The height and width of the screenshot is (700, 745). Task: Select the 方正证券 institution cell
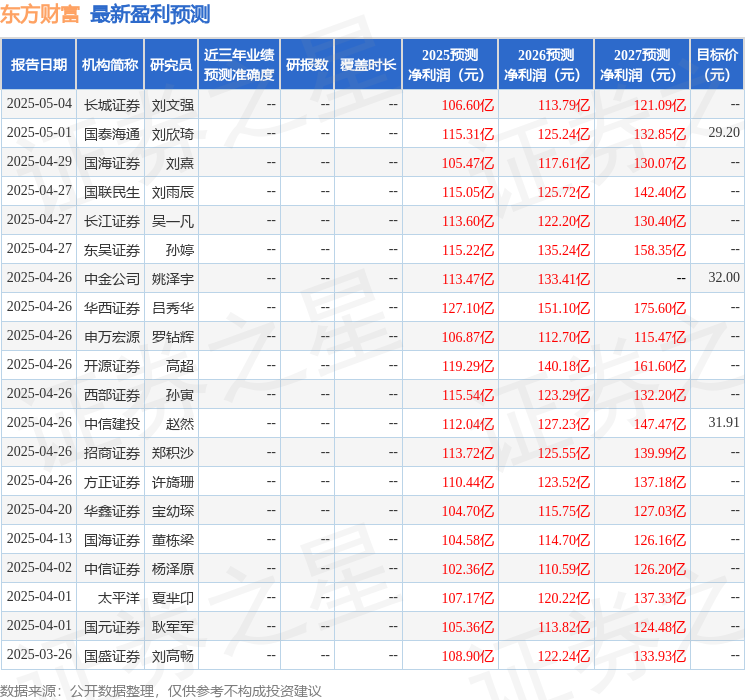(112, 482)
